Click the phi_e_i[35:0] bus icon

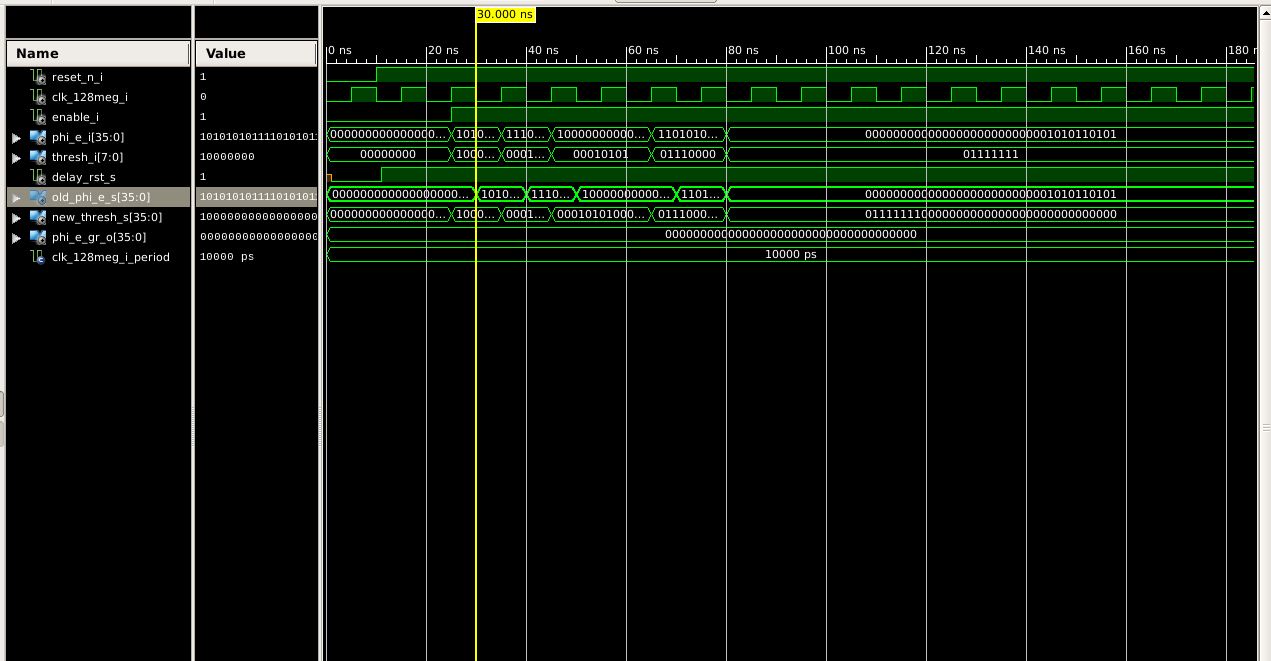tap(38, 137)
